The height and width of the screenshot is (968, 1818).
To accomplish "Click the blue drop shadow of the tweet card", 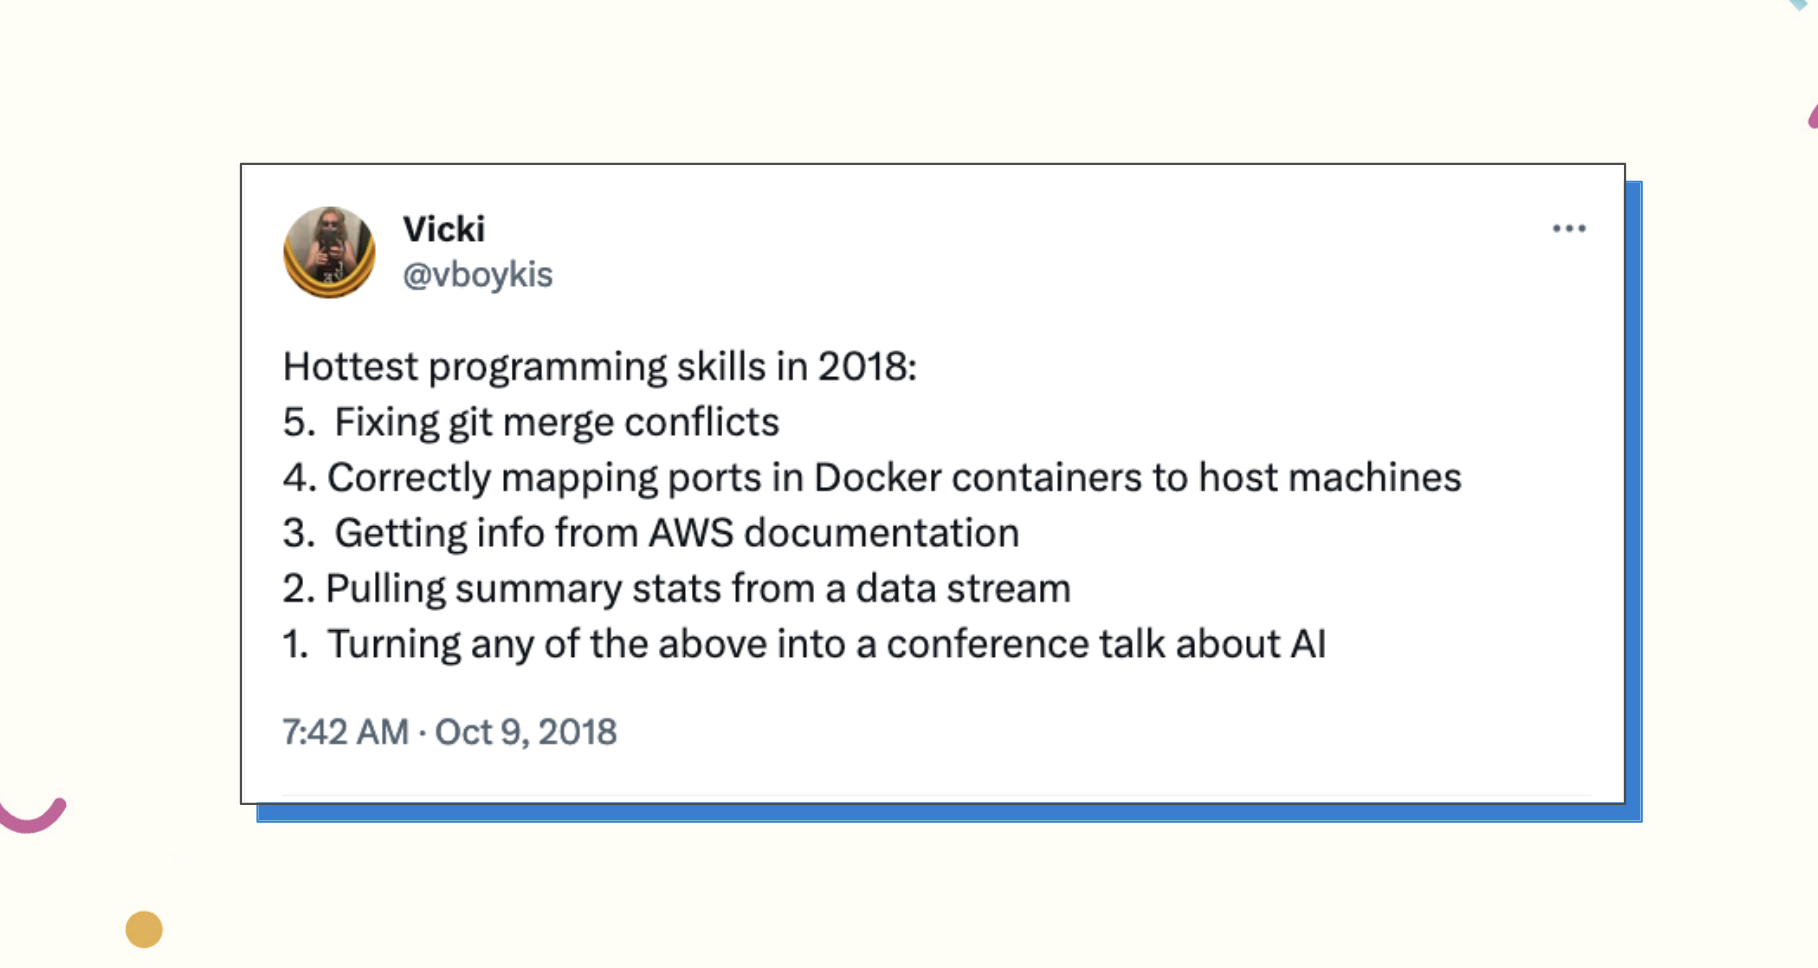I will click(x=1634, y=500).
